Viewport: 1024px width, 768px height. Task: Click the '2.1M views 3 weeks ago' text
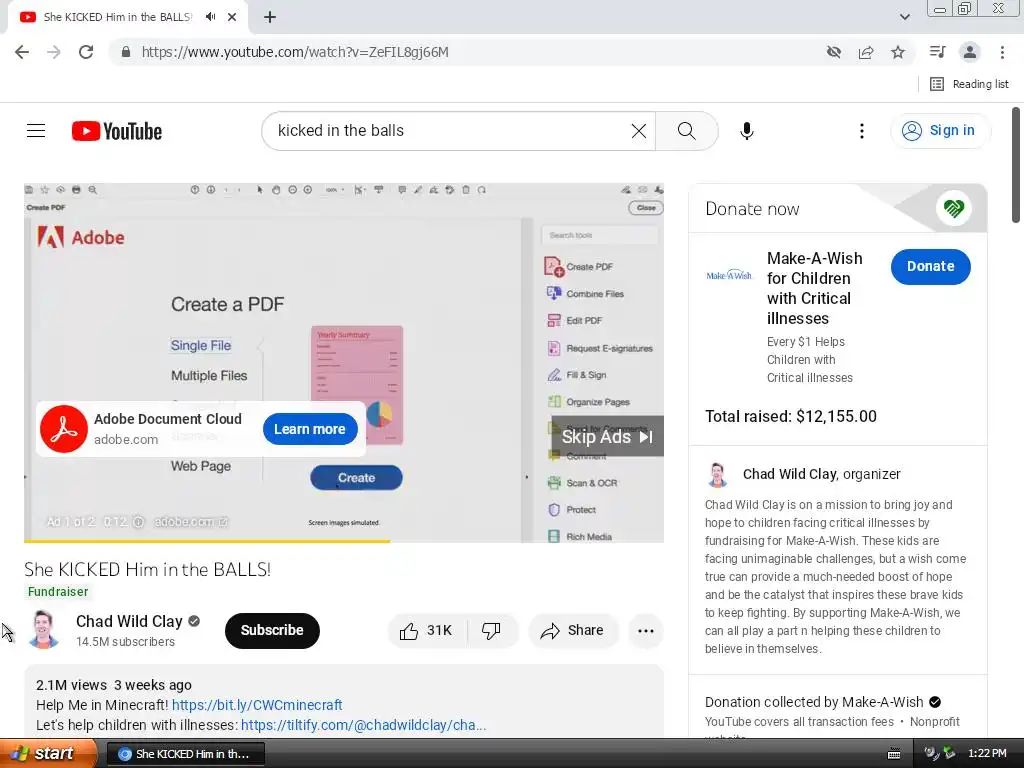(x=114, y=684)
